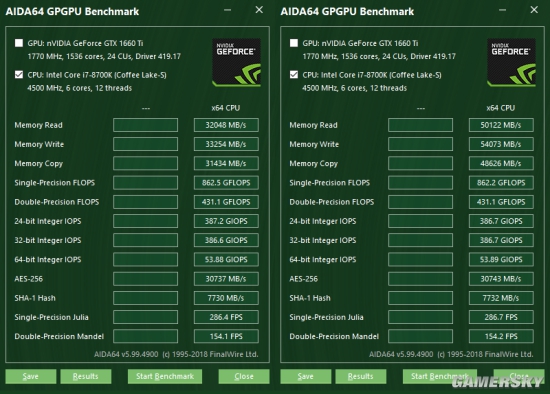Close the left AIDA64 GPGPU window
550x394 pixels.
click(259, 10)
